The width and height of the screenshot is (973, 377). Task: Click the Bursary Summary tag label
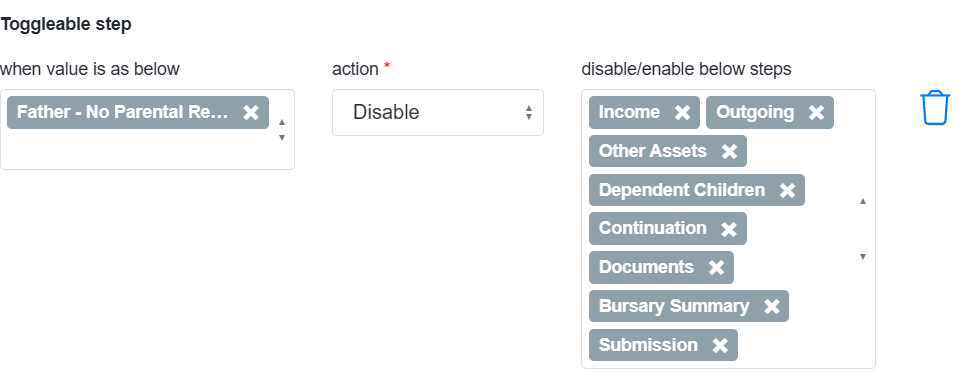tap(674, 306)
